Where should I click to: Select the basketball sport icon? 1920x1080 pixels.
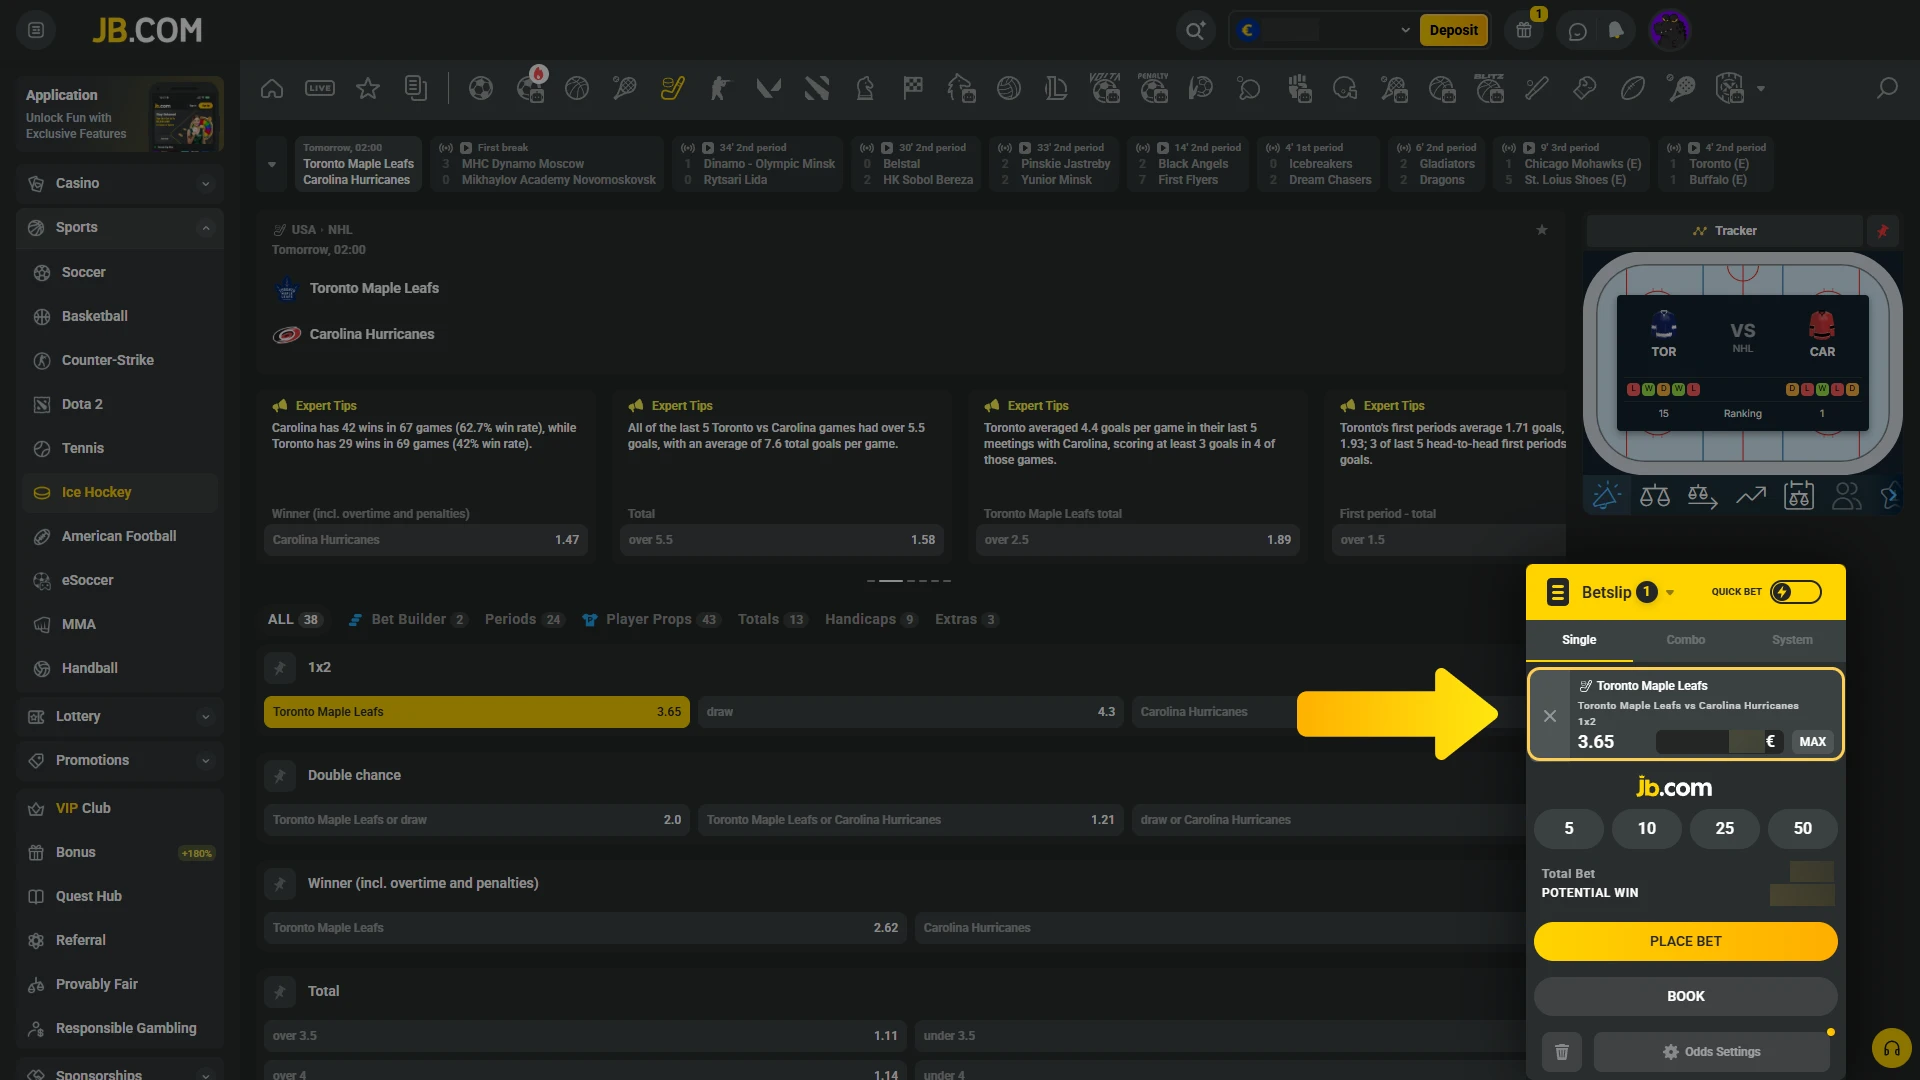pos(577,88)
